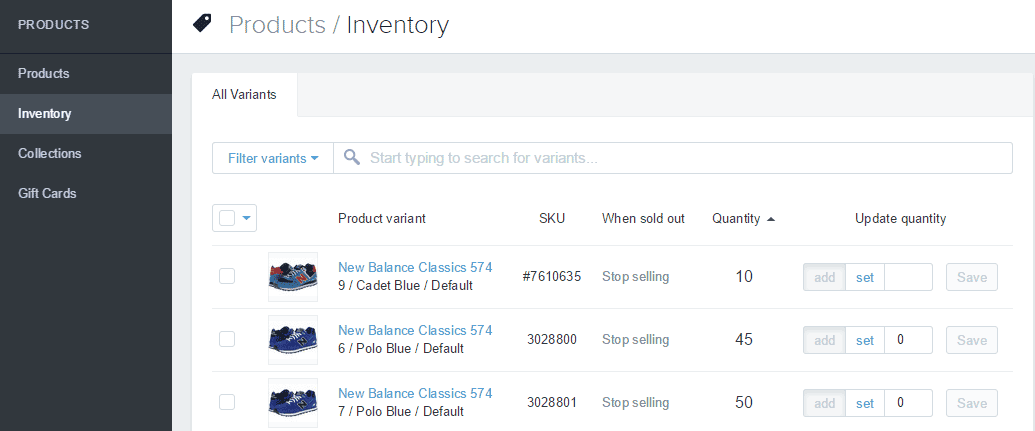Click the quantity value 10
This screenshot has height=431, width=1035.
coord(744,277)
